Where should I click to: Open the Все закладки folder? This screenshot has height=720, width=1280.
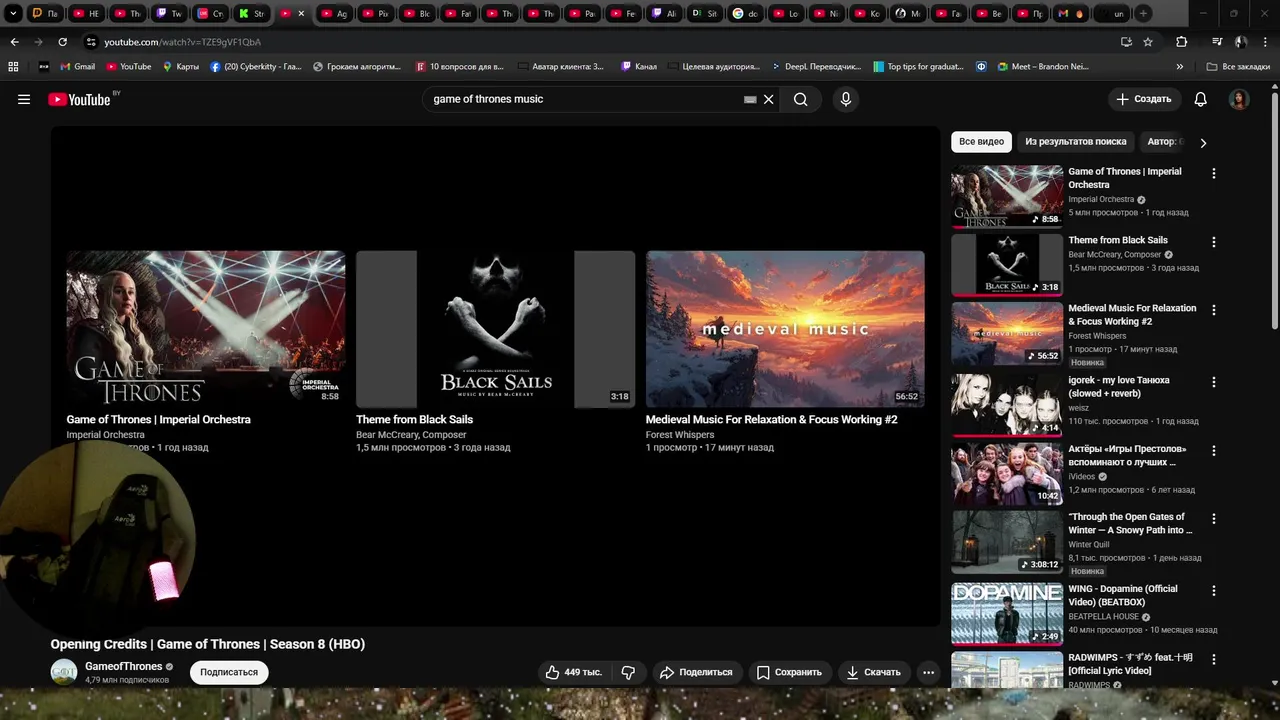point(1238,67)
